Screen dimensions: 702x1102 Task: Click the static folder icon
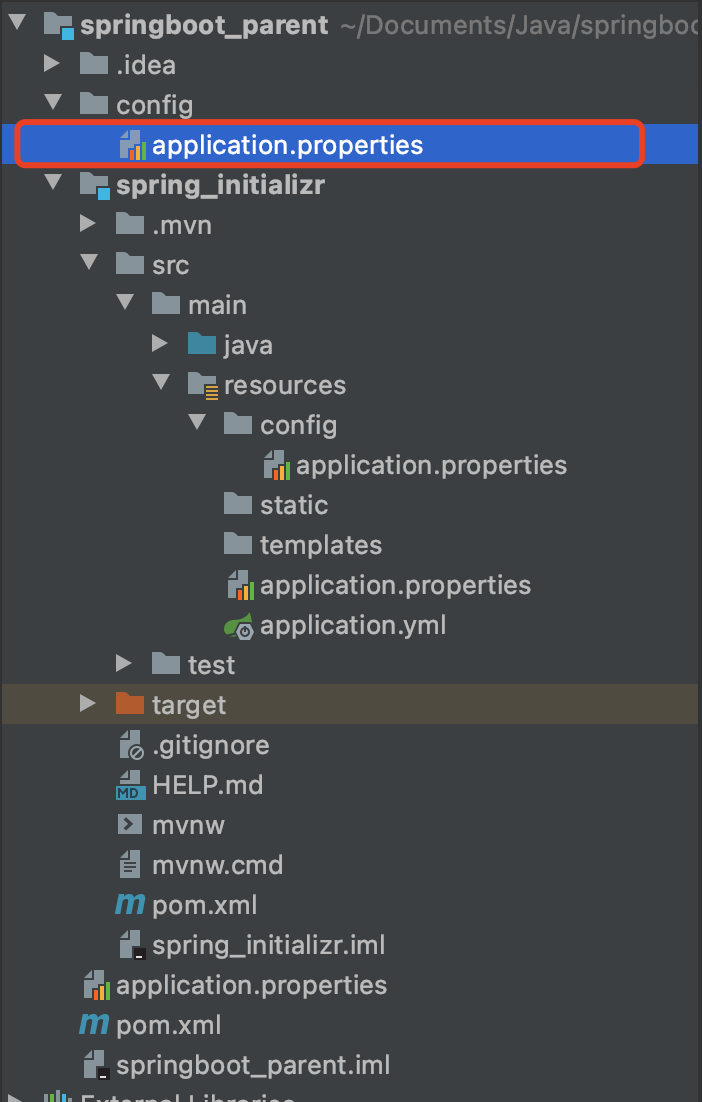click(x=238, y=504)
